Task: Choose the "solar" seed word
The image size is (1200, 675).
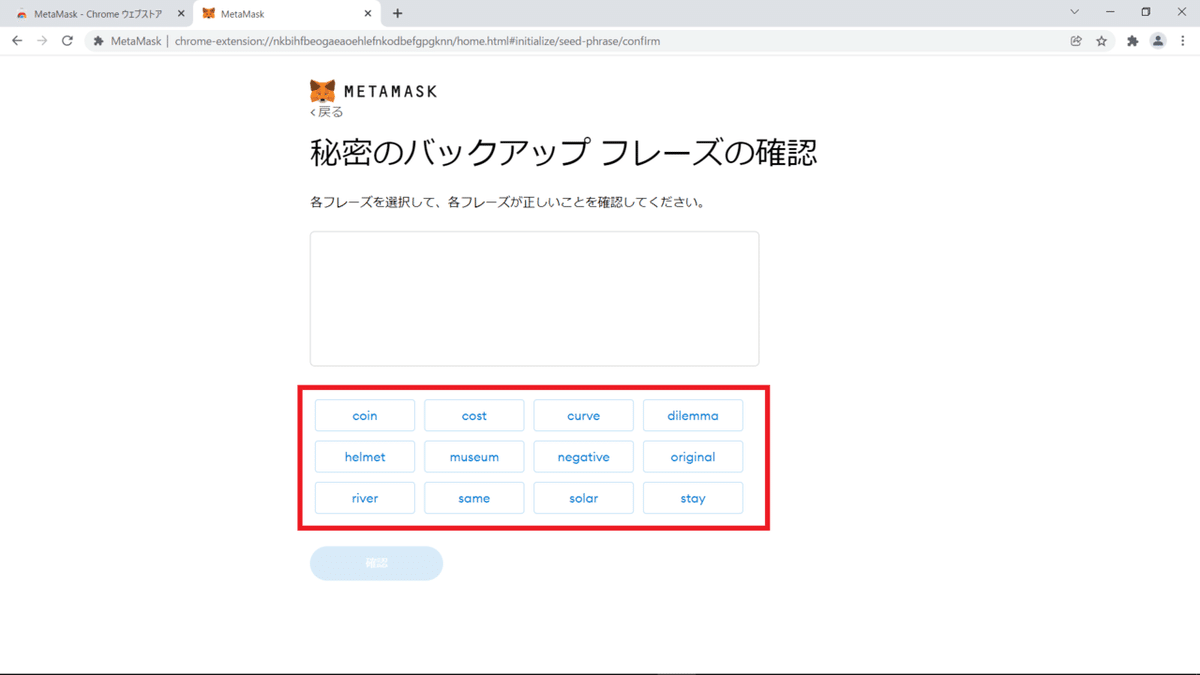Action: 583,498
